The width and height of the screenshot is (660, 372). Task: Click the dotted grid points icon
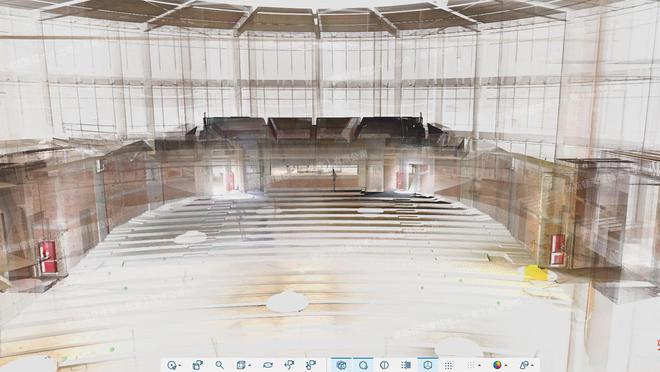[x=449, y=365]
